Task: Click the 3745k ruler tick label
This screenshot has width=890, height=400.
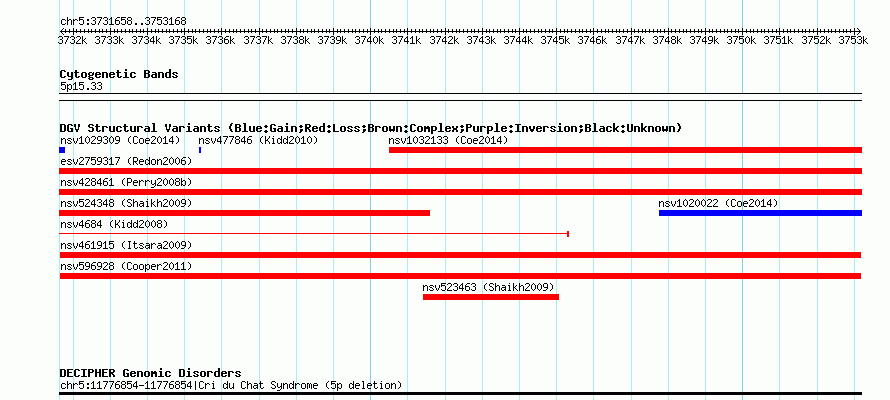Action: click(x=556, y=40)
